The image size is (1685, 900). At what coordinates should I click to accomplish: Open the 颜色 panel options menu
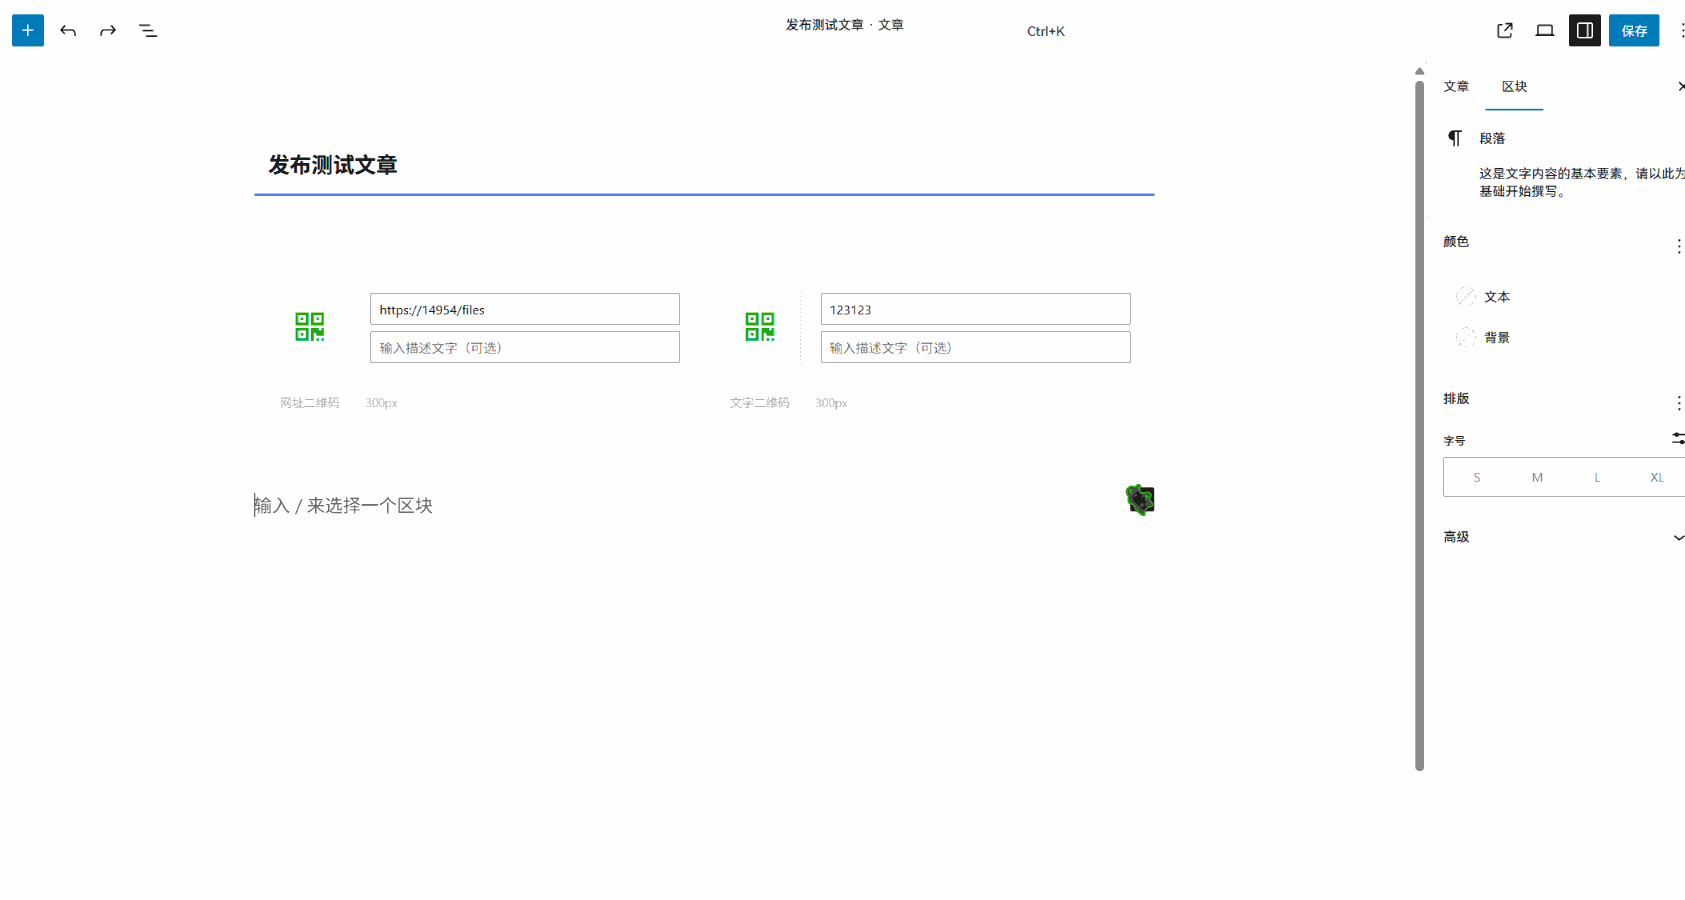click(1678, 246)
